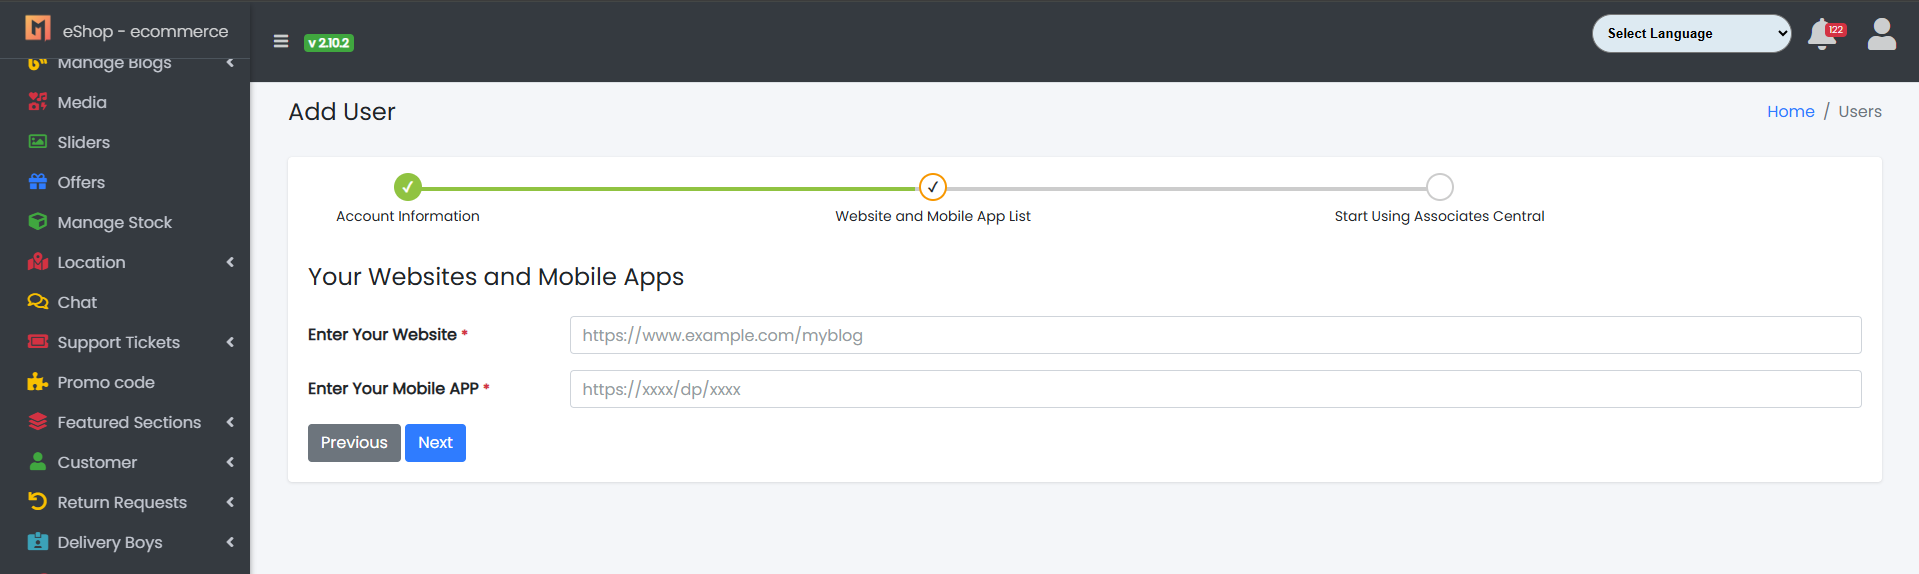The width and height of the screenshot is (1919, 574).
Task: Click the Support Tickets icon
Action: click(x=38, y=341)
